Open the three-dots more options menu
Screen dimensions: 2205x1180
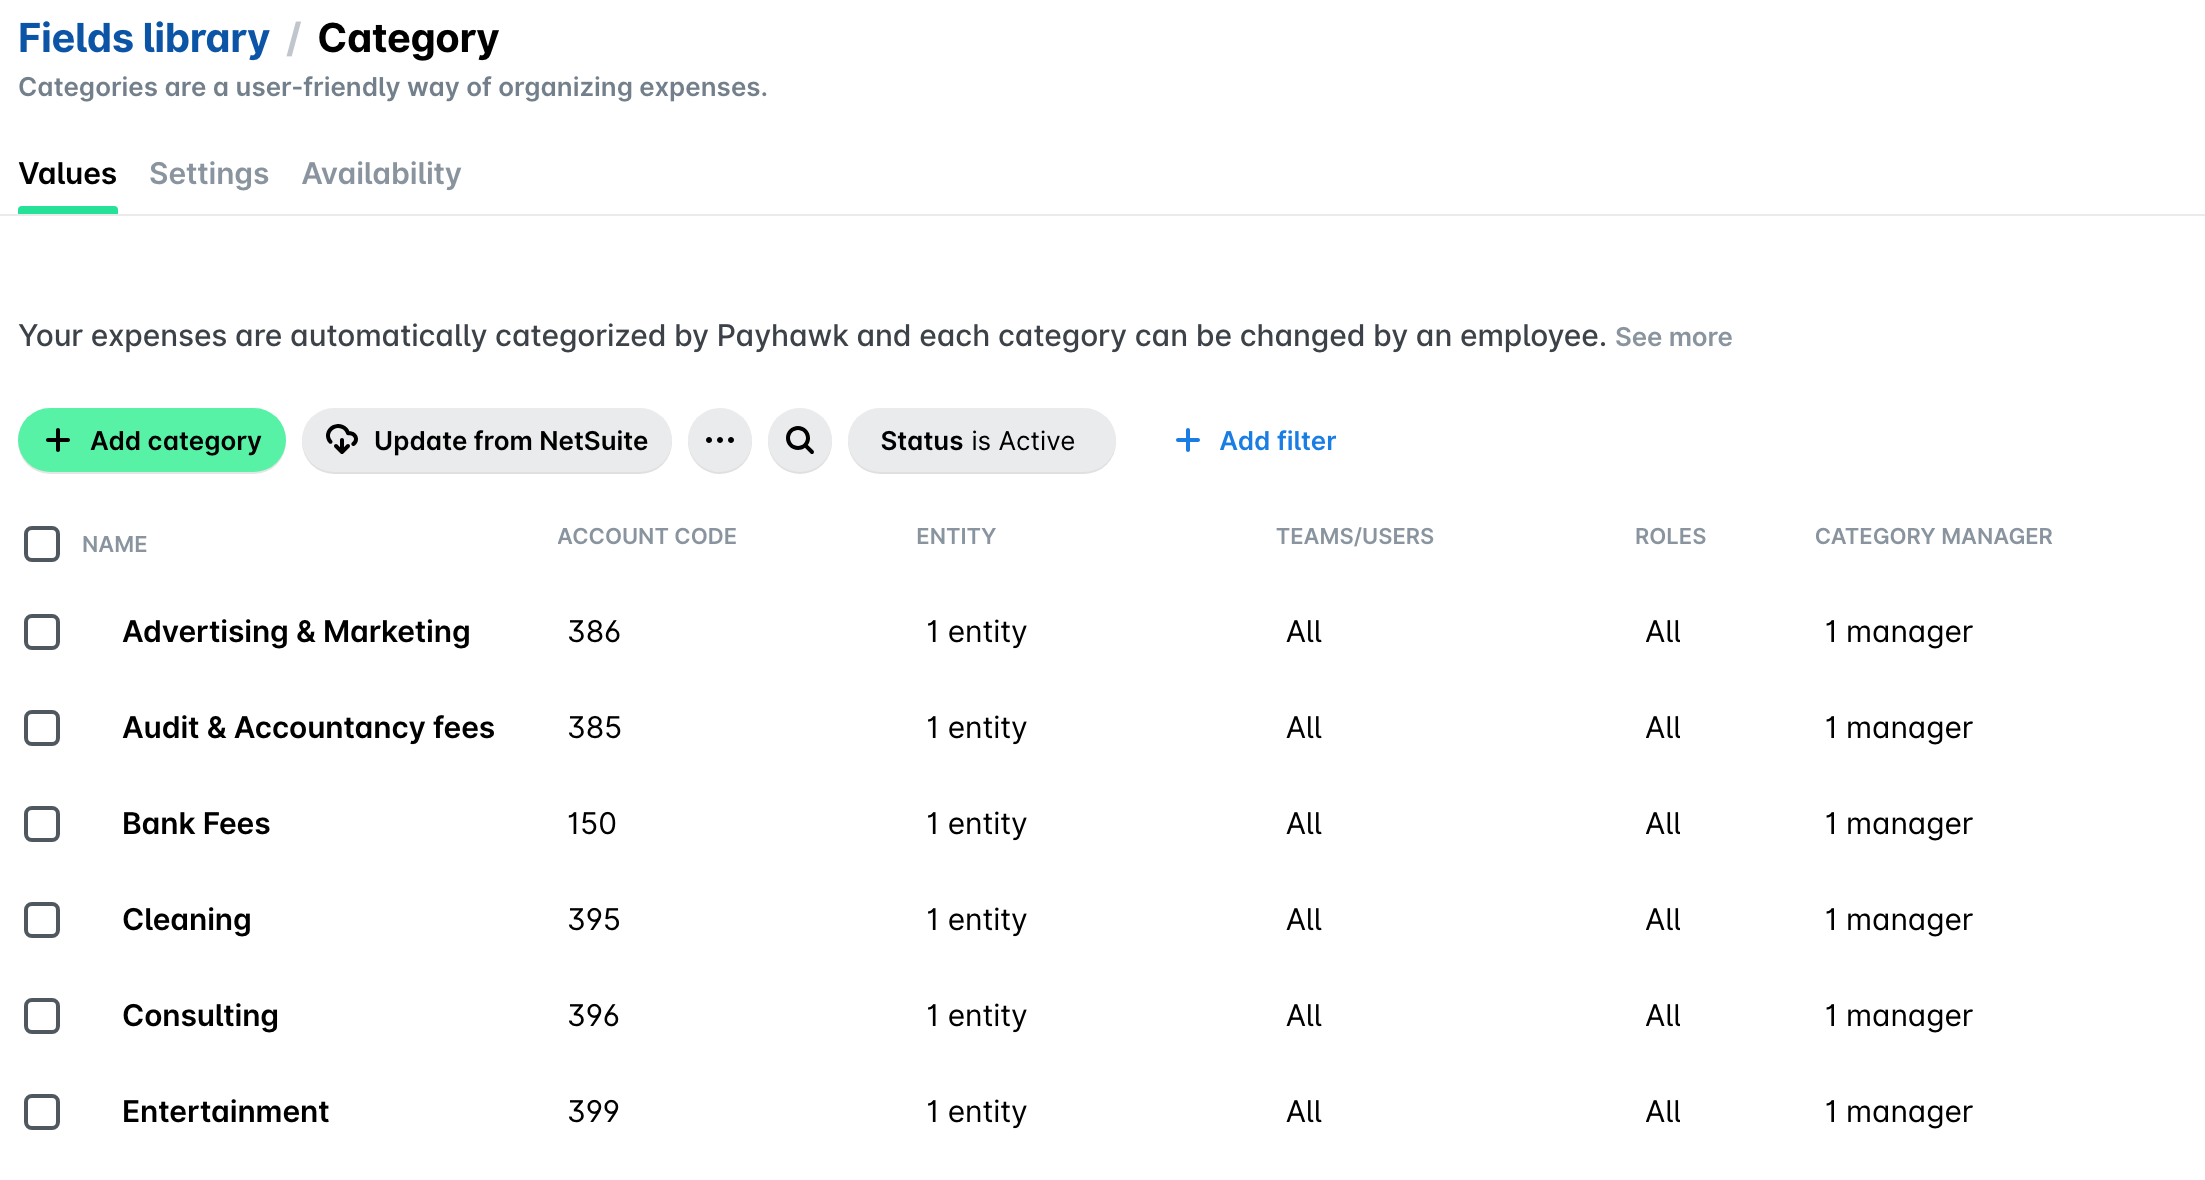719,441
